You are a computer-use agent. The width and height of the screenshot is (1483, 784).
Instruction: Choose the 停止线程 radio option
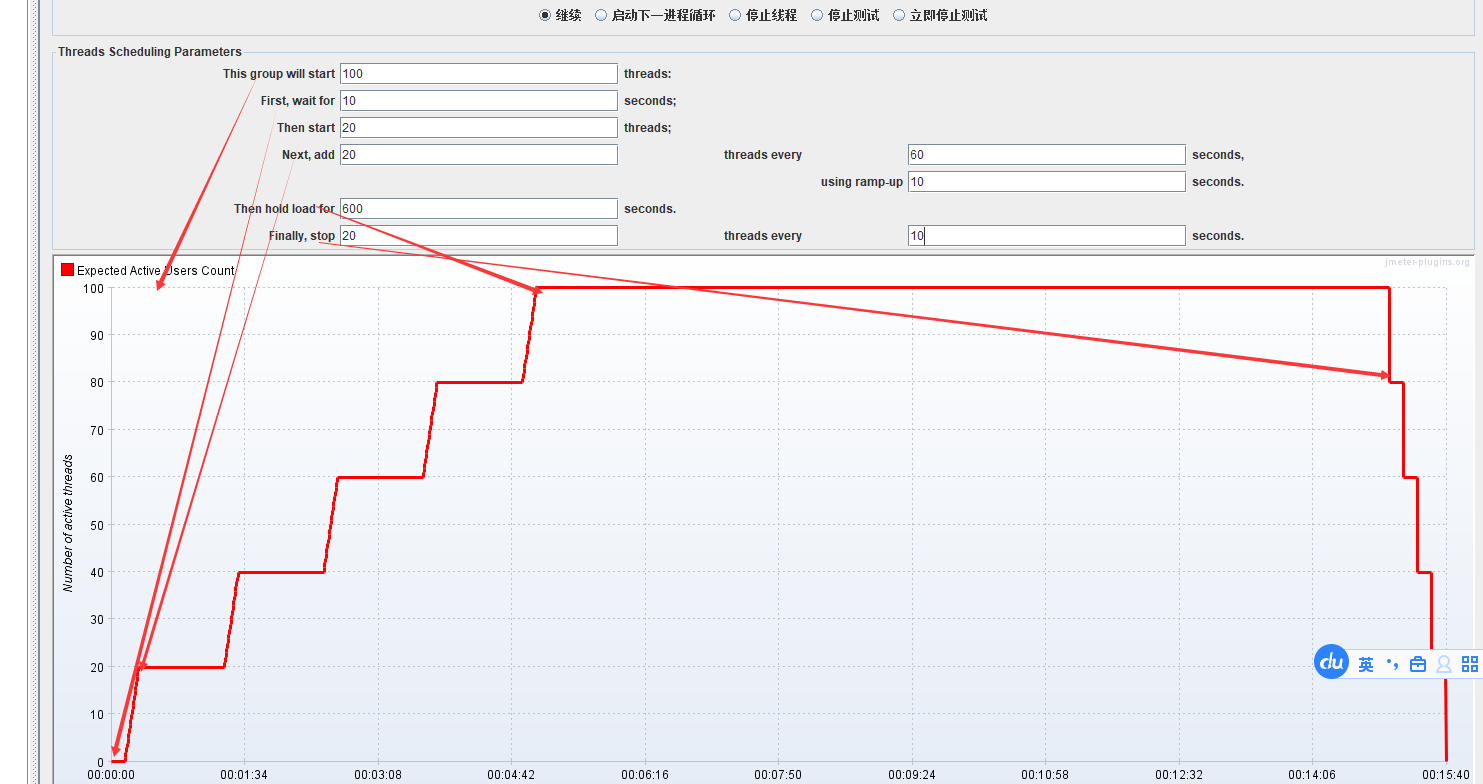tap(735, 16)
